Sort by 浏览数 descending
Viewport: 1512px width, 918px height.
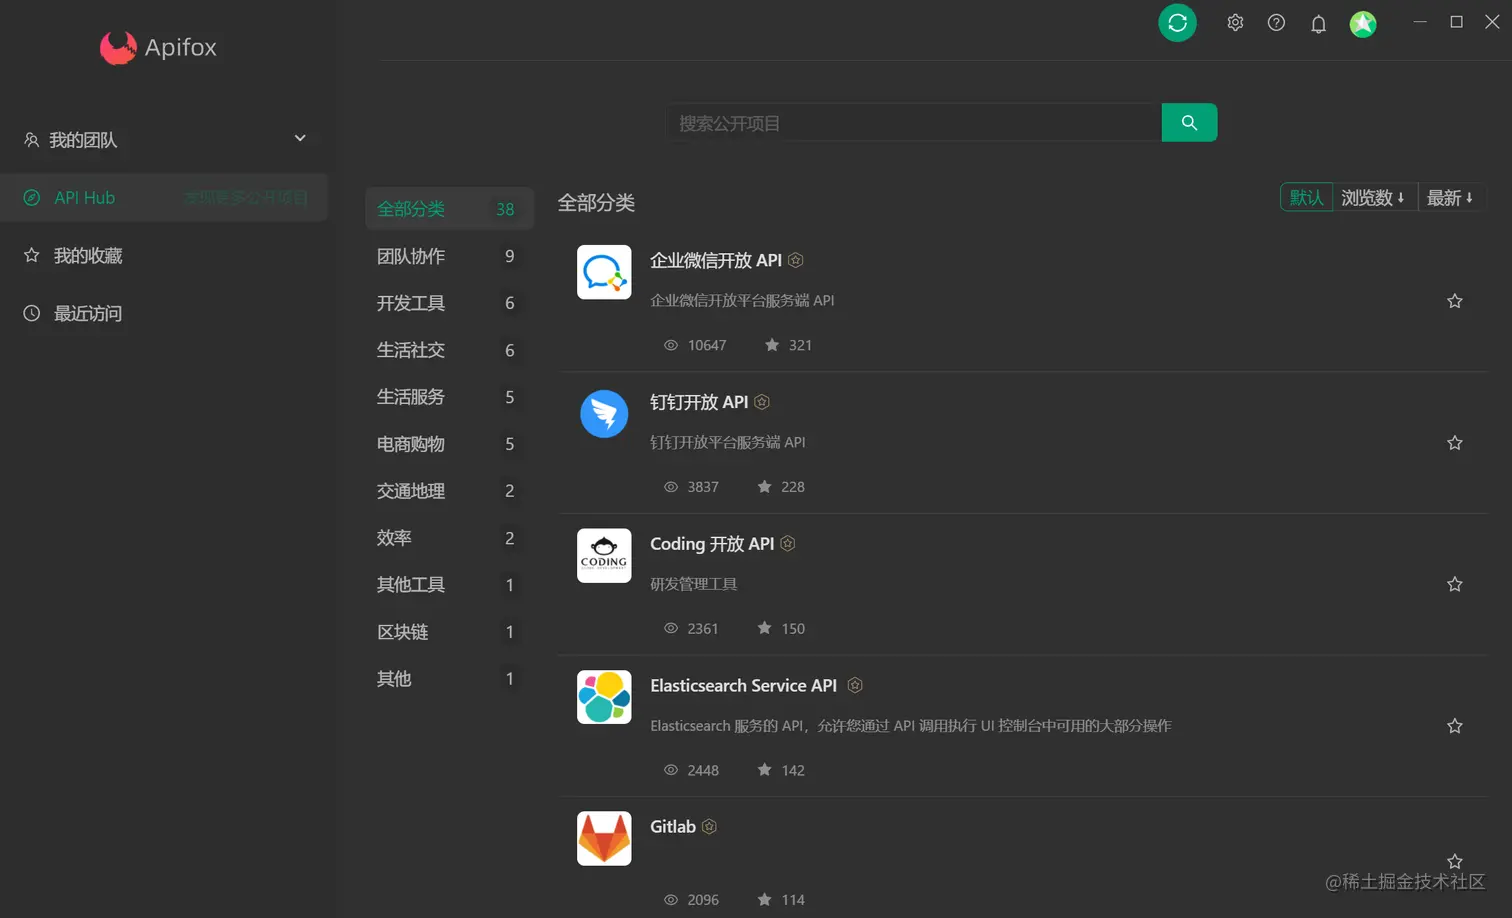click(1374, 197)
